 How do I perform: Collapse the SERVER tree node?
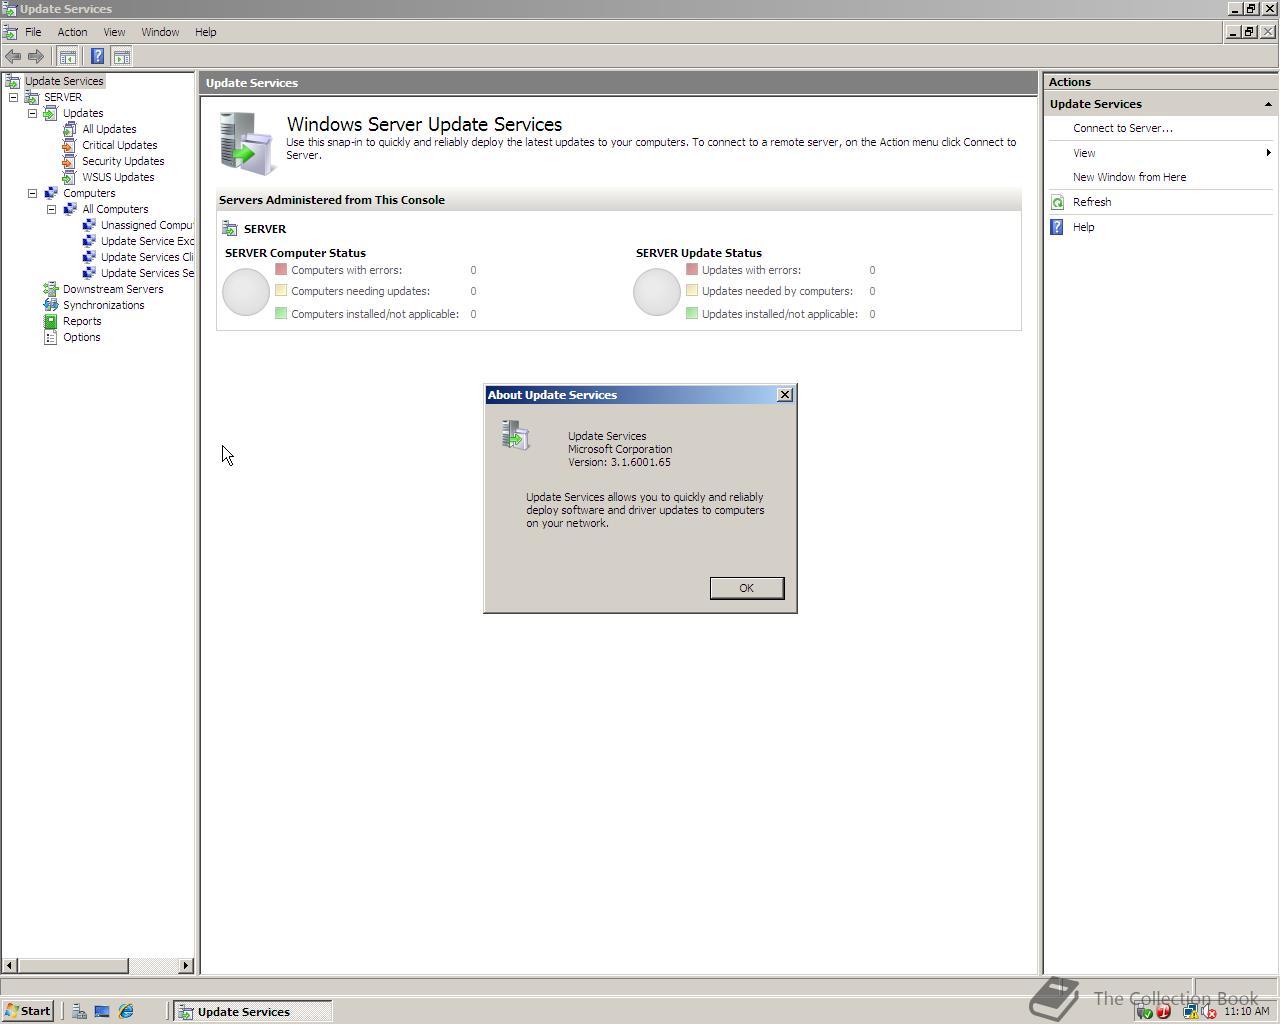[x=13, y=97]
